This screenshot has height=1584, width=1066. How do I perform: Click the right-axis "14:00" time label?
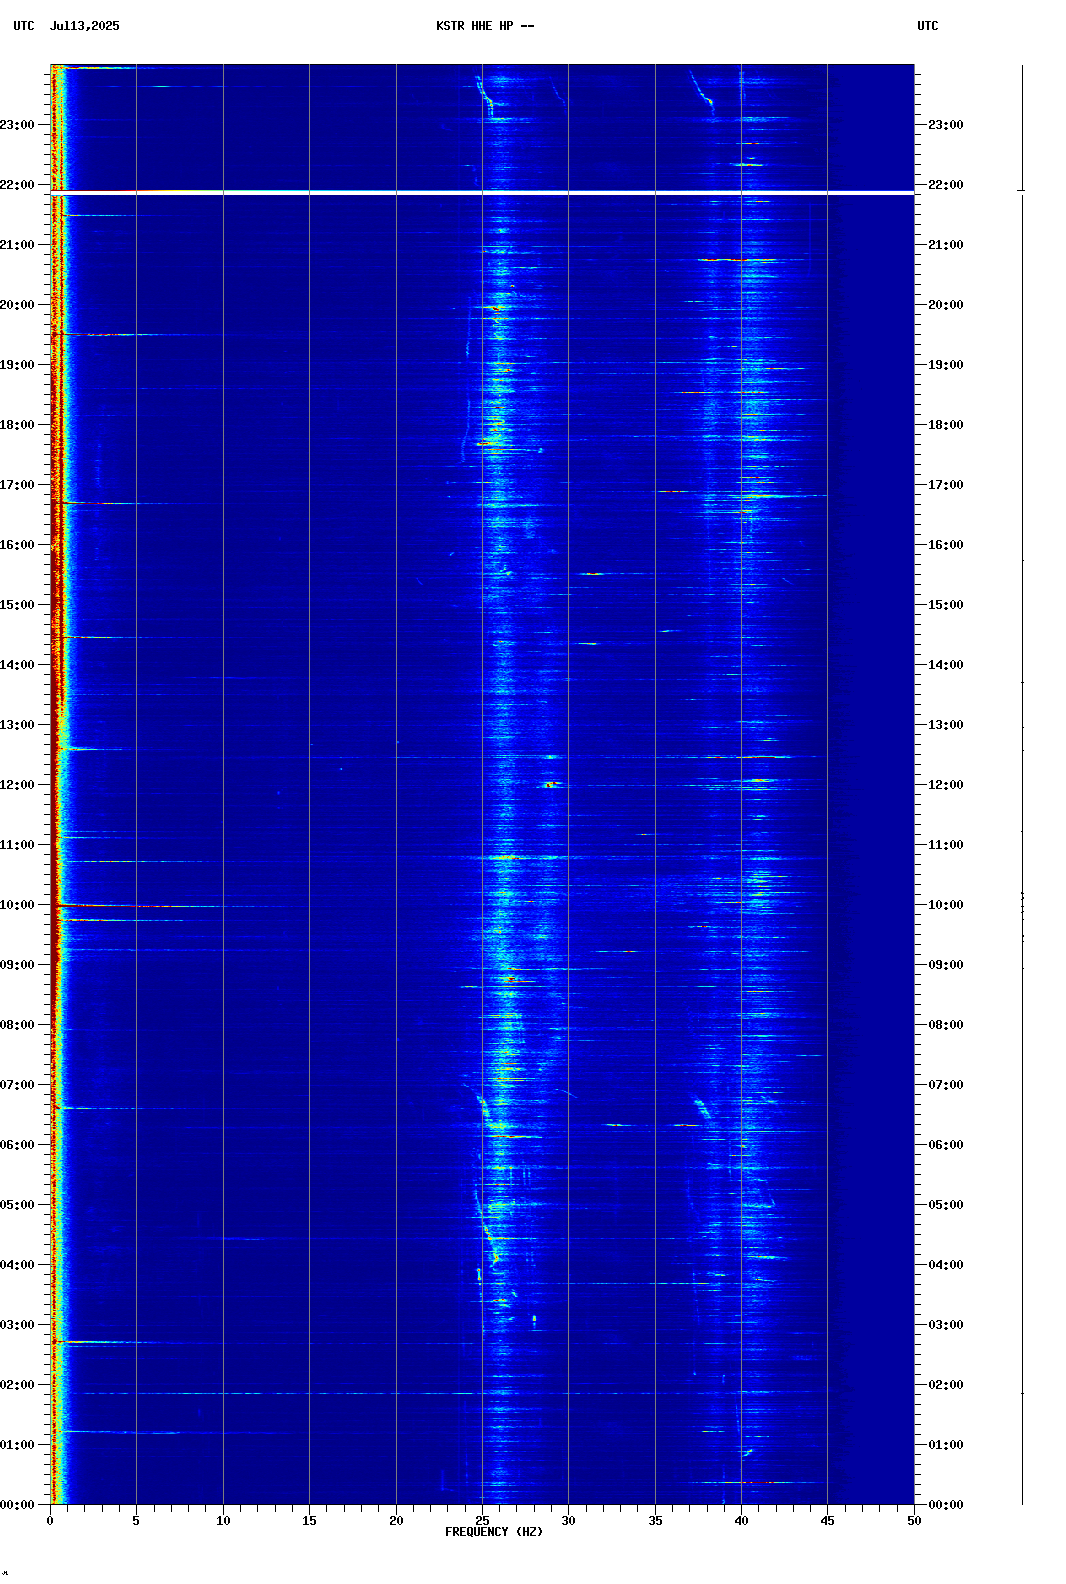tap(946, 665)
